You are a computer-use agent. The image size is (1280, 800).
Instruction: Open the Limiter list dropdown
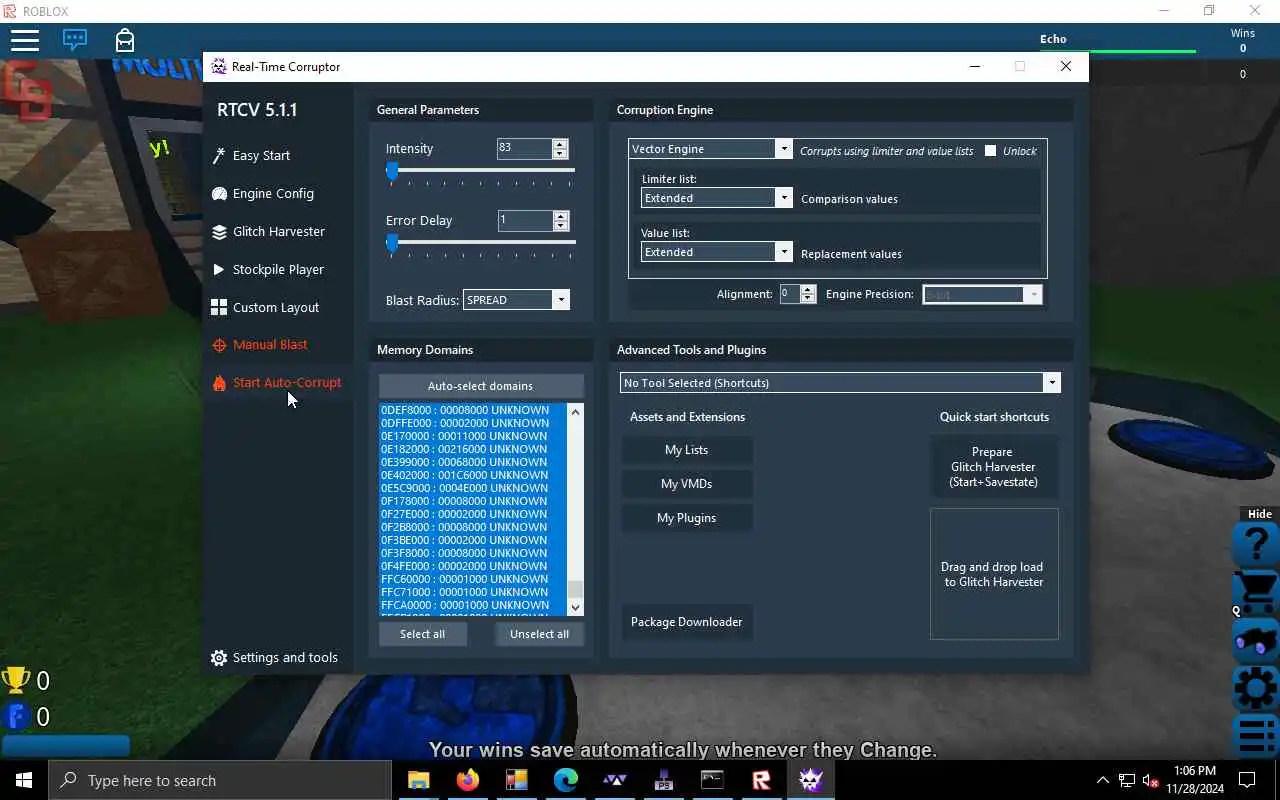716,198
